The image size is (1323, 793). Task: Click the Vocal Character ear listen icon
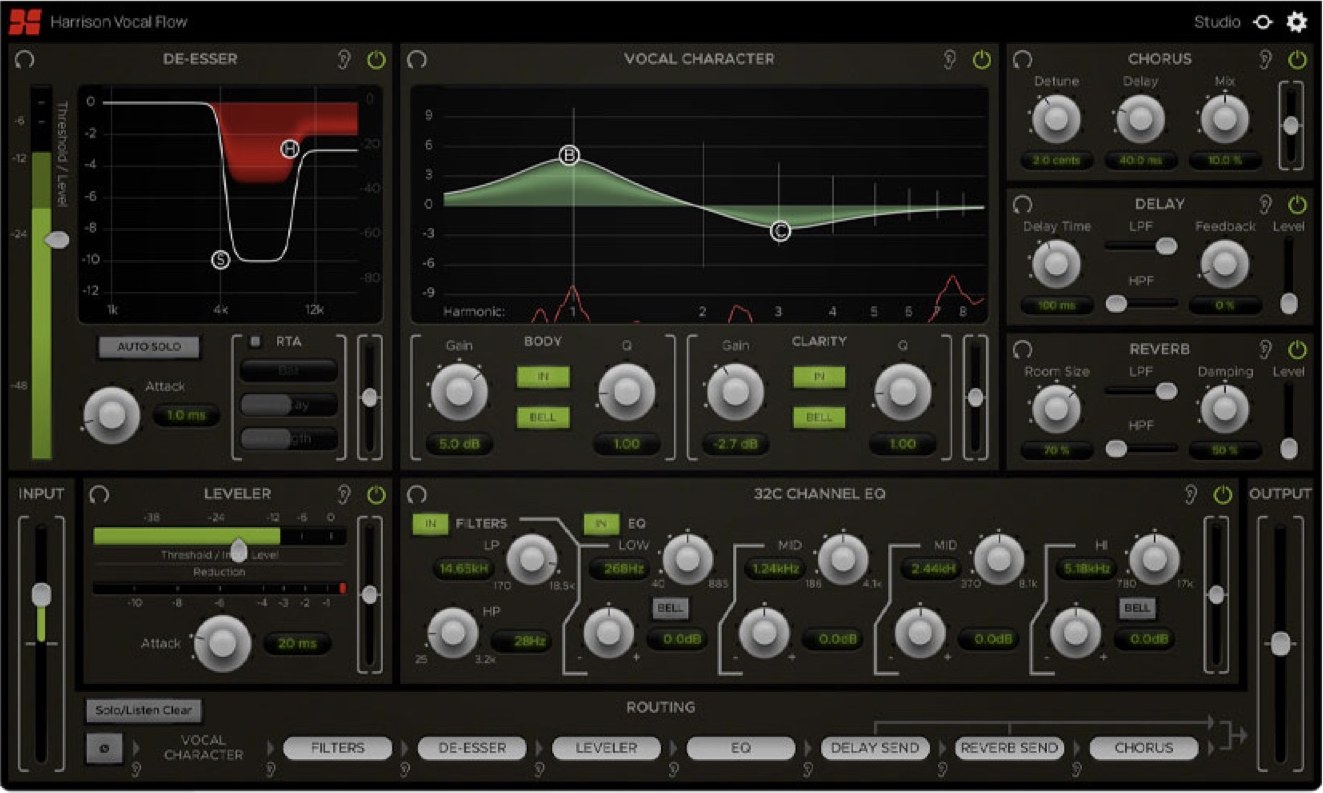[950, 60]
